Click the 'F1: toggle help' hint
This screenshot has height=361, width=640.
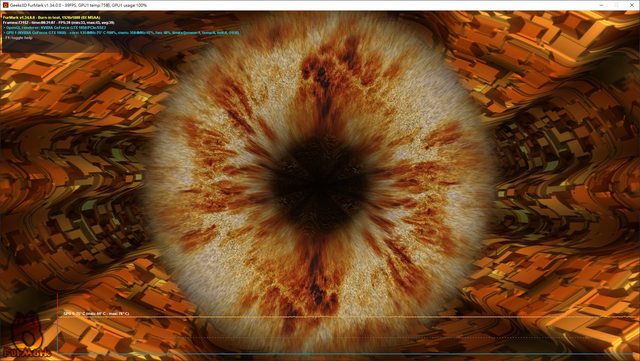tap(18, 38)
